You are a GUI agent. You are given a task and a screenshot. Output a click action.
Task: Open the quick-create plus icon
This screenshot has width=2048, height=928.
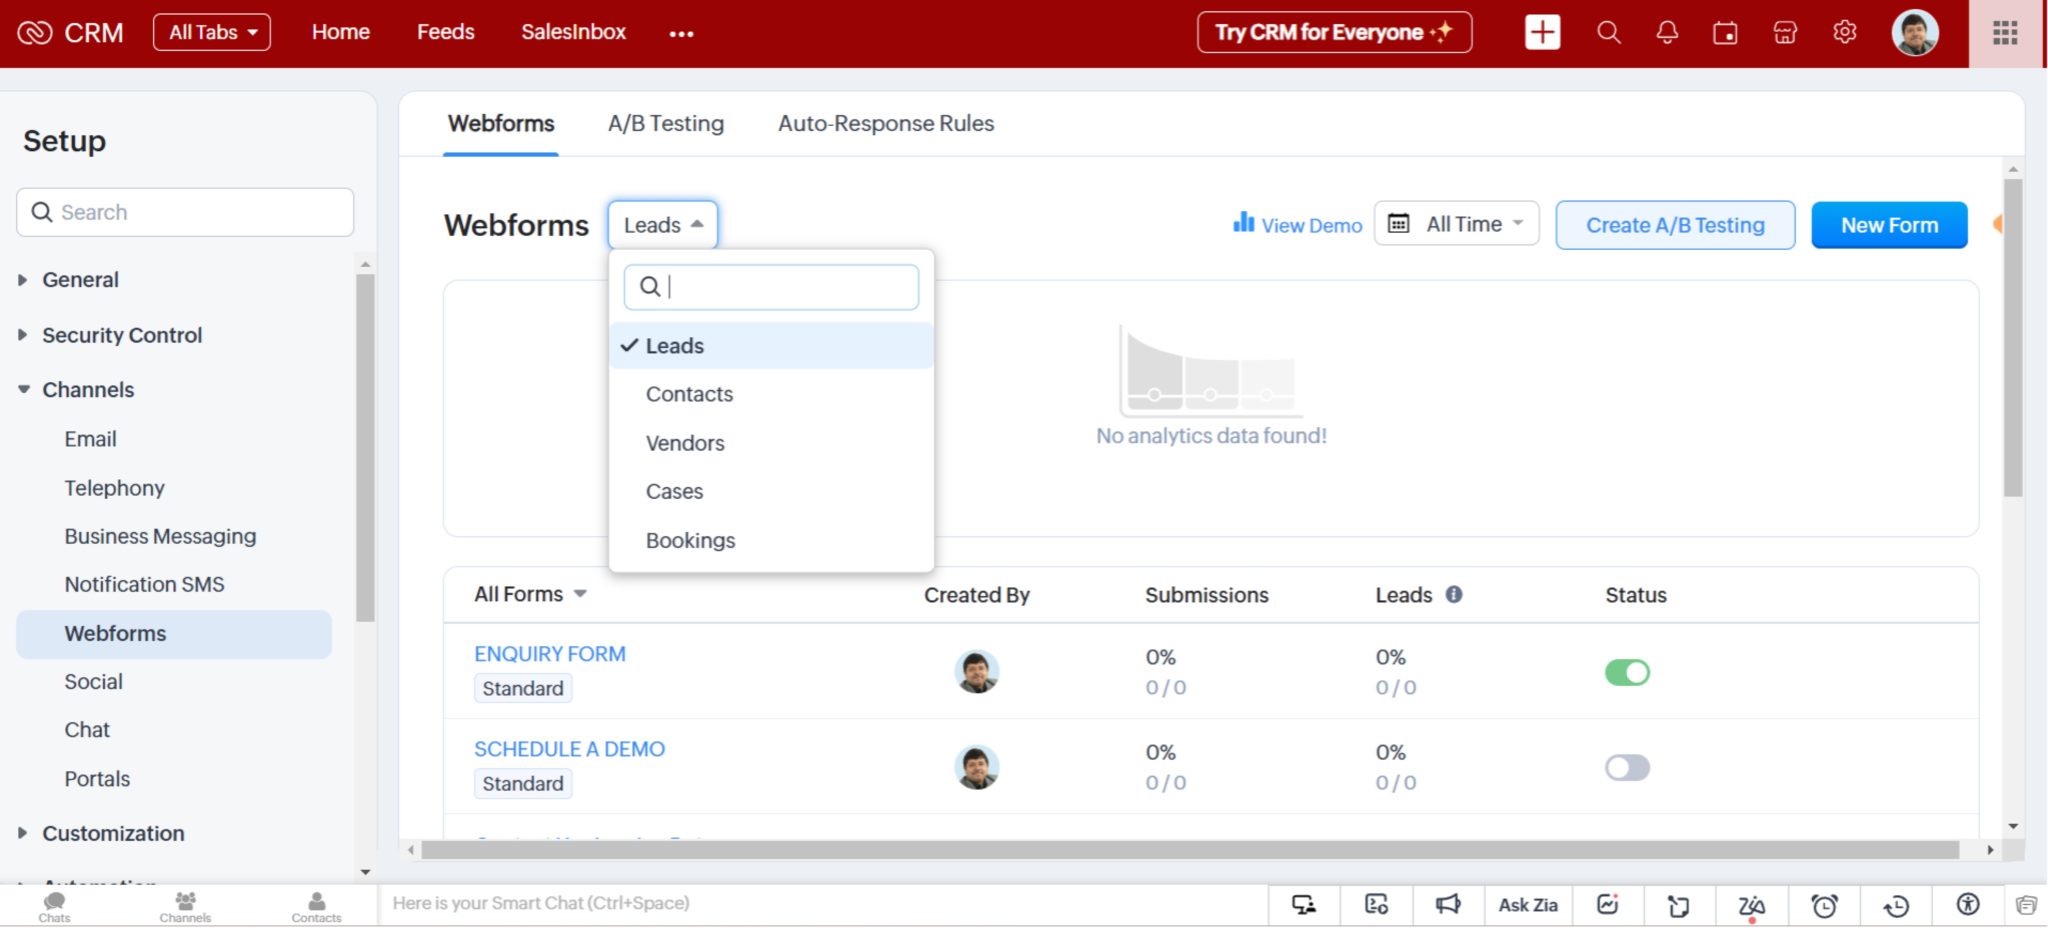tap(1541, 32)
